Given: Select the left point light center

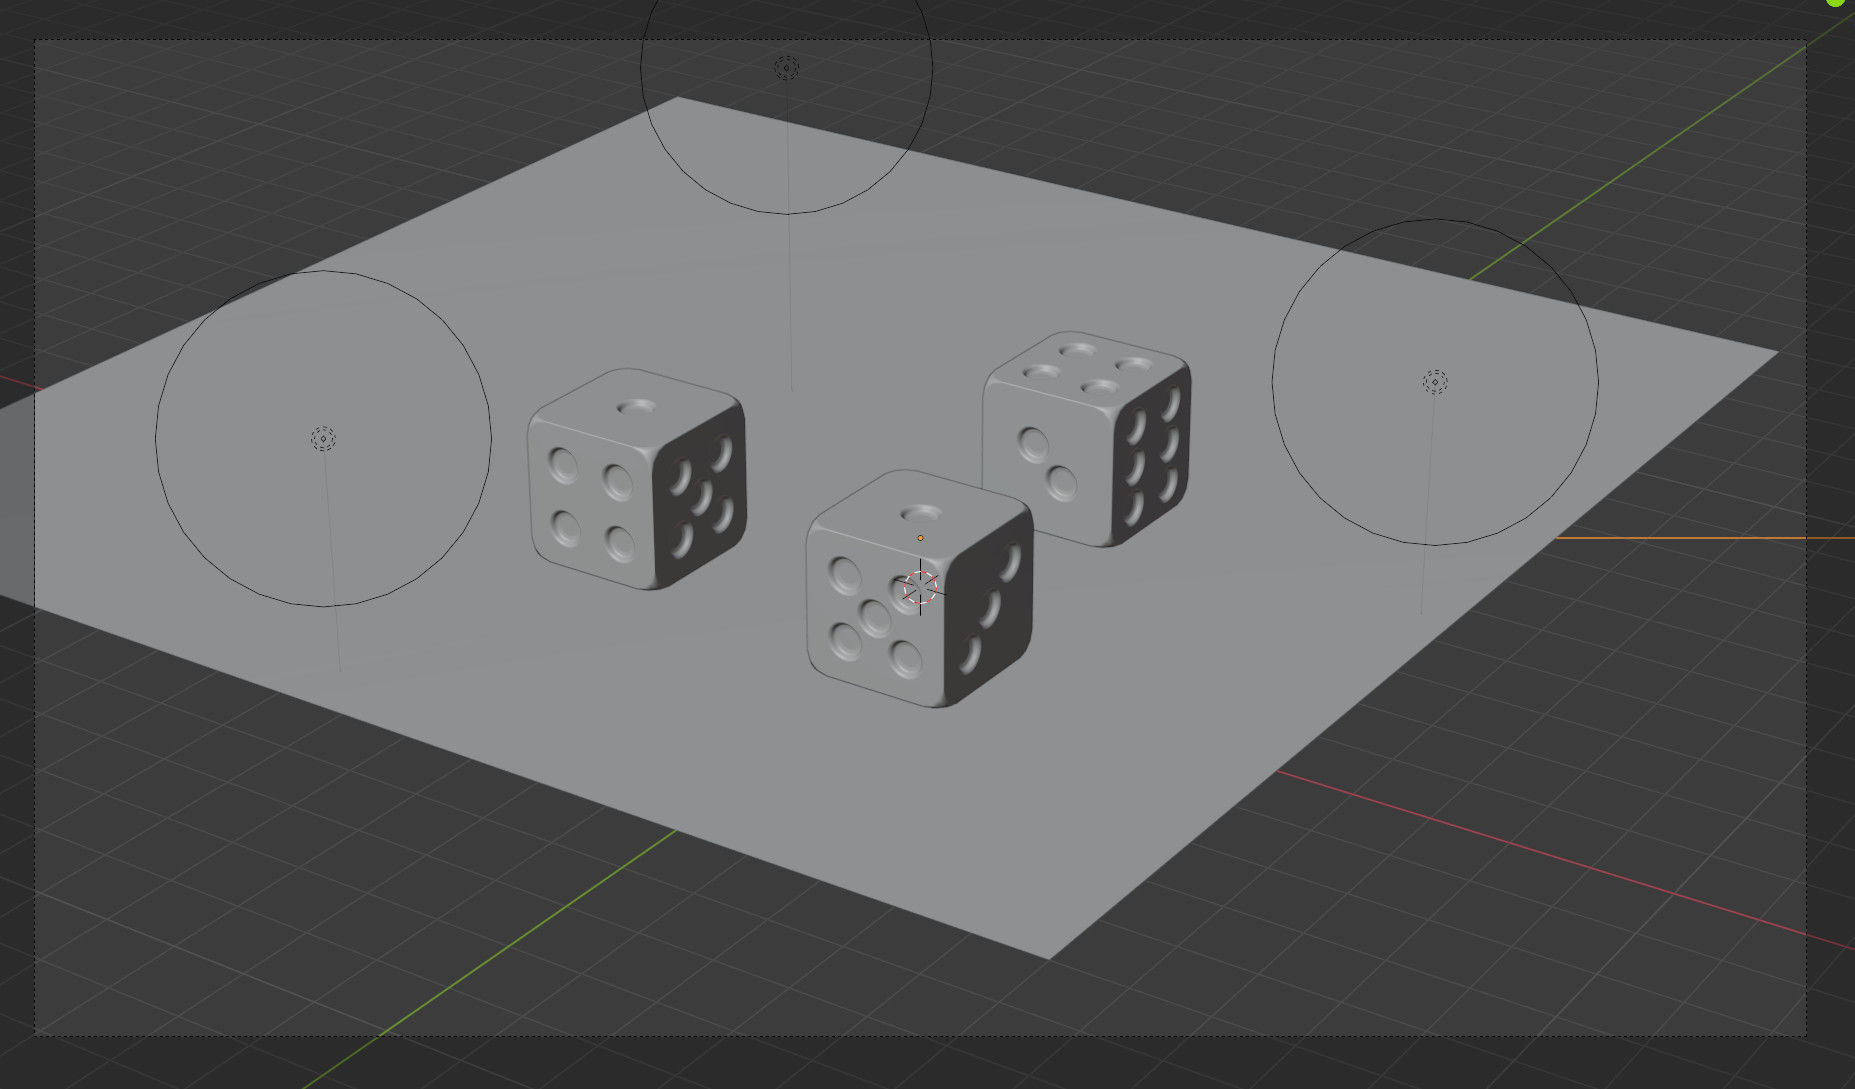Looking at the screenshot, I should [x=323, y=438].
